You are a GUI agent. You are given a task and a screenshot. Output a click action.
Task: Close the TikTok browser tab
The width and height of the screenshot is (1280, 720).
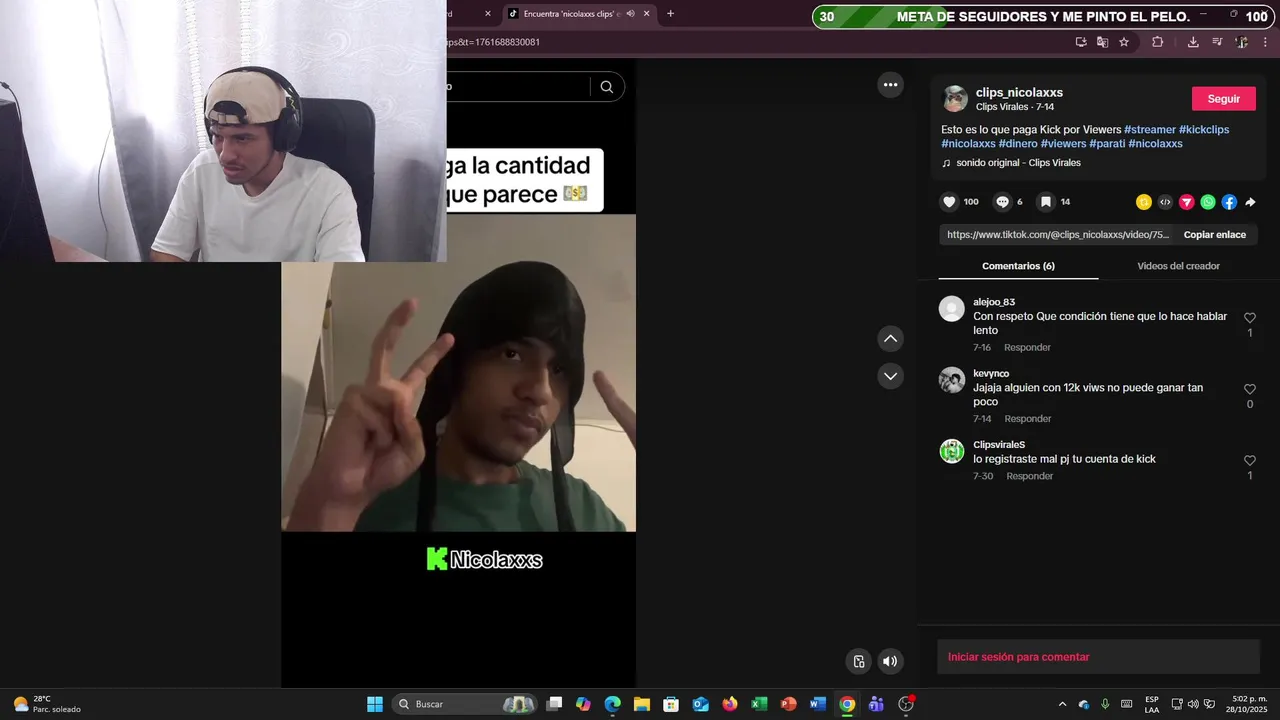click(647, 14)
